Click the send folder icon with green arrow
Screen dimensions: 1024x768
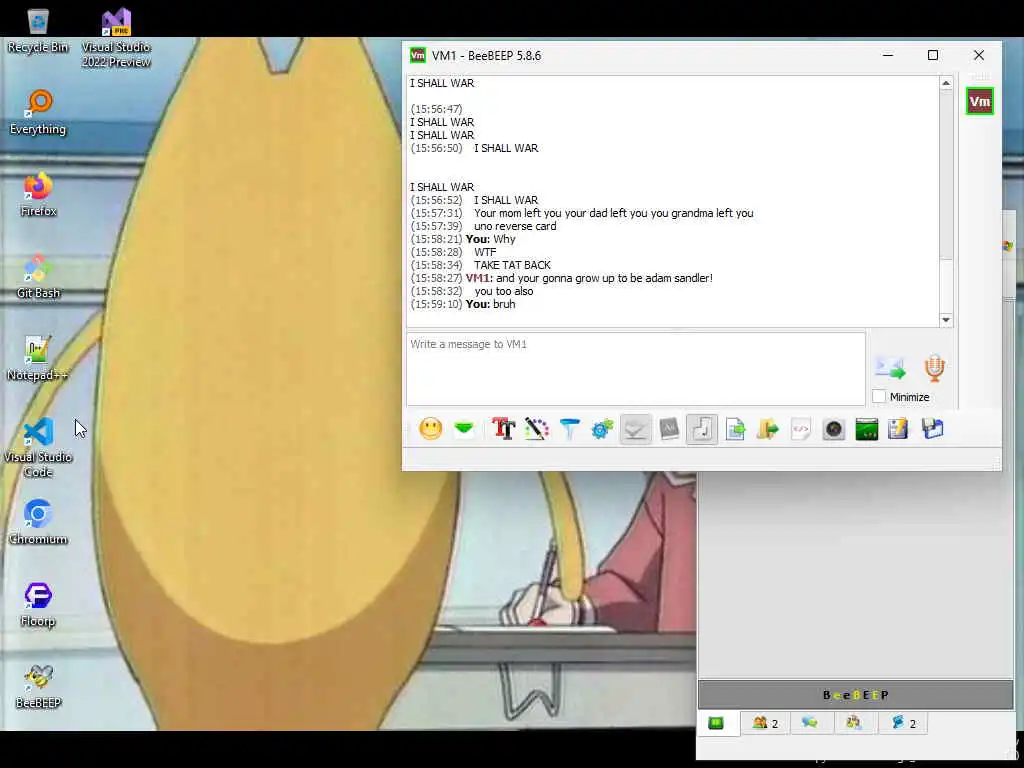pyautogui.click(x=768, y=429)
